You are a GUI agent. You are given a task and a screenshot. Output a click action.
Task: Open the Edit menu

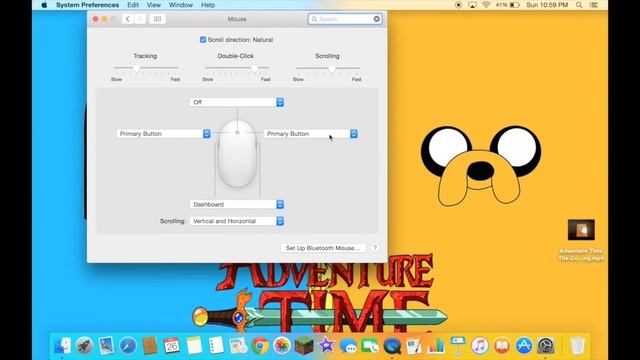[133, 5]
